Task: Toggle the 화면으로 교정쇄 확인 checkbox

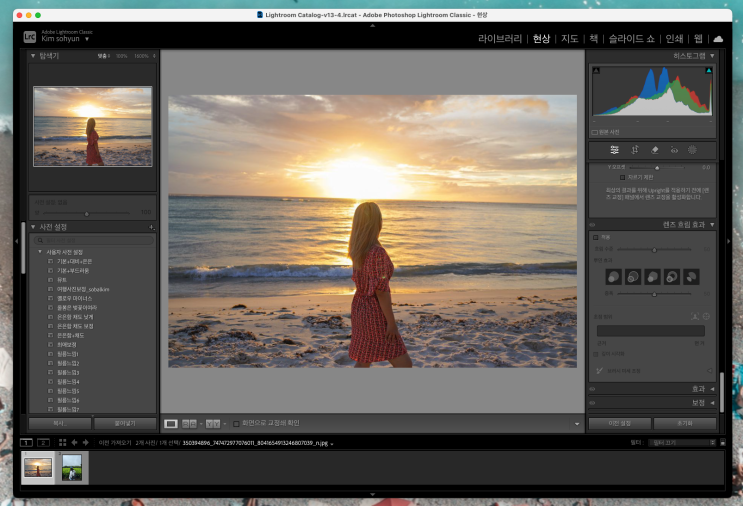Action: point(235,424)
